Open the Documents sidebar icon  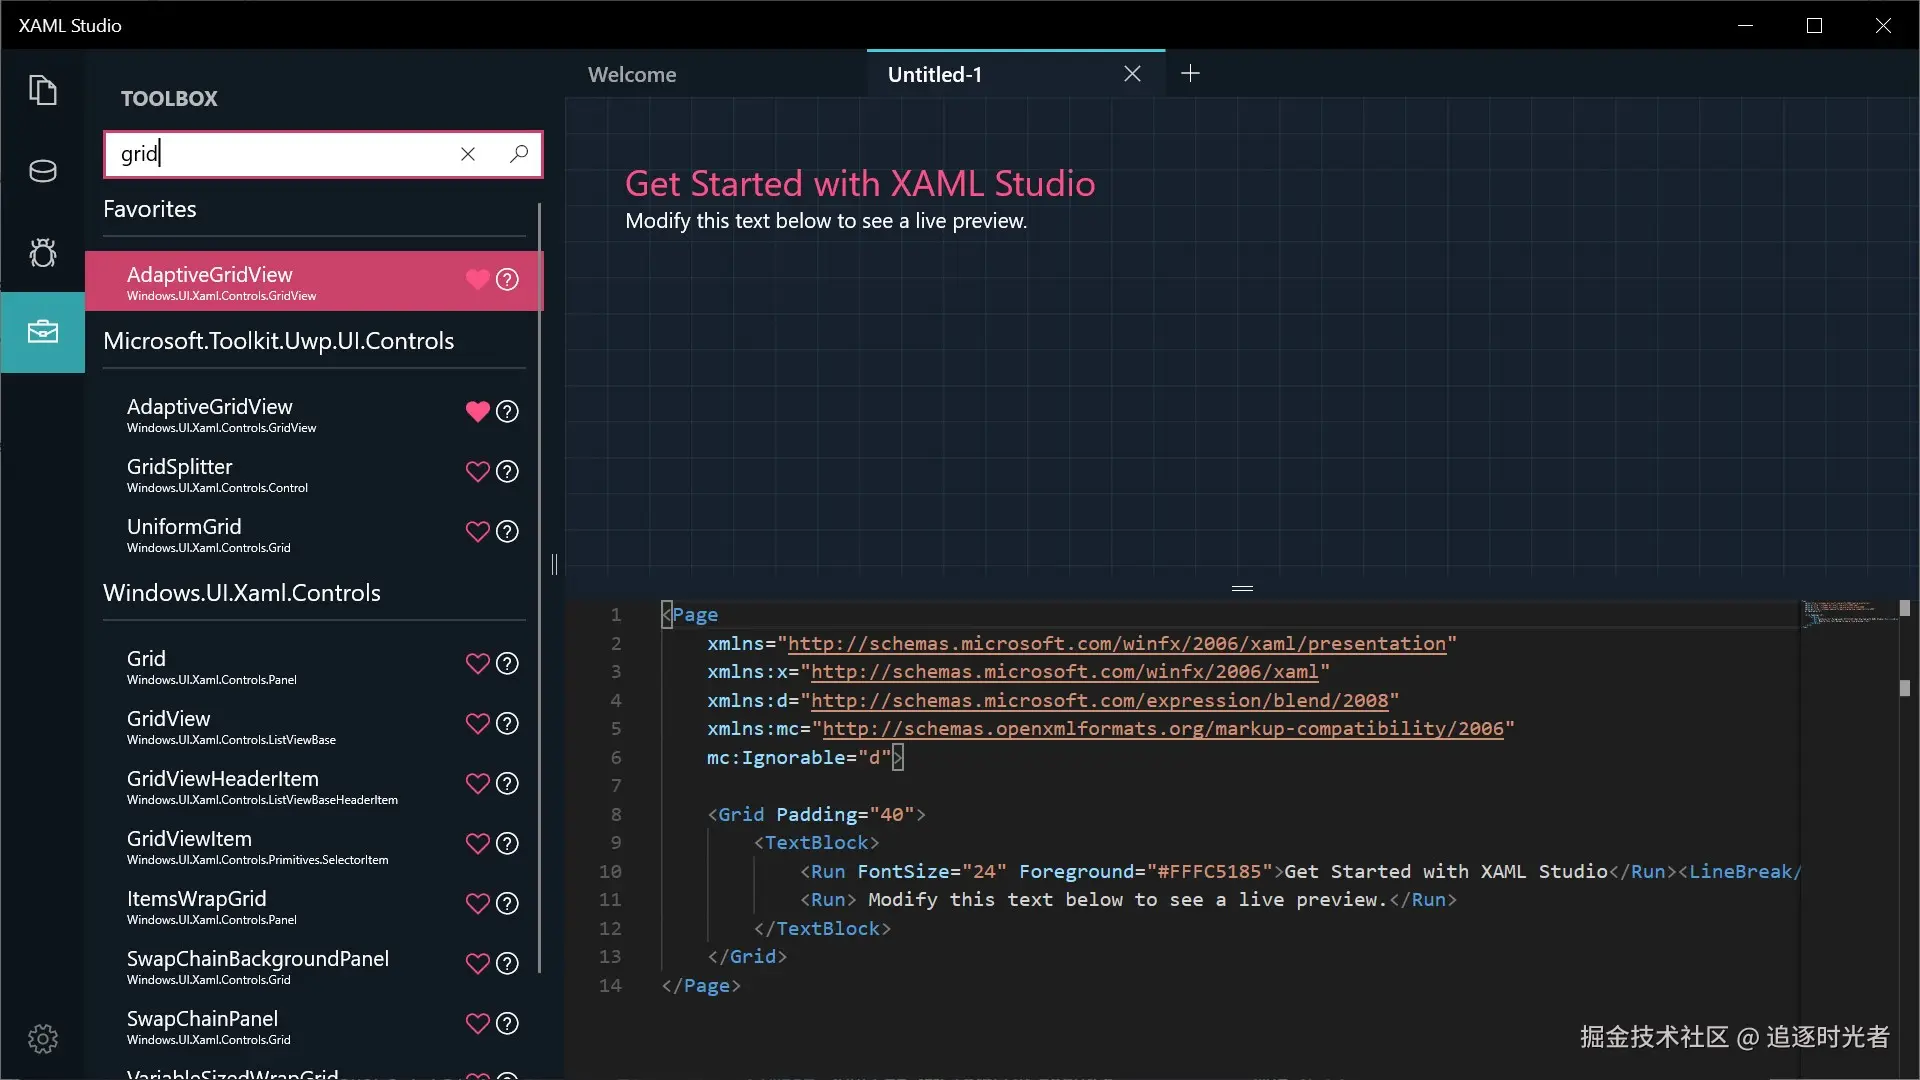pyautogui.click(x=42, y=91)
